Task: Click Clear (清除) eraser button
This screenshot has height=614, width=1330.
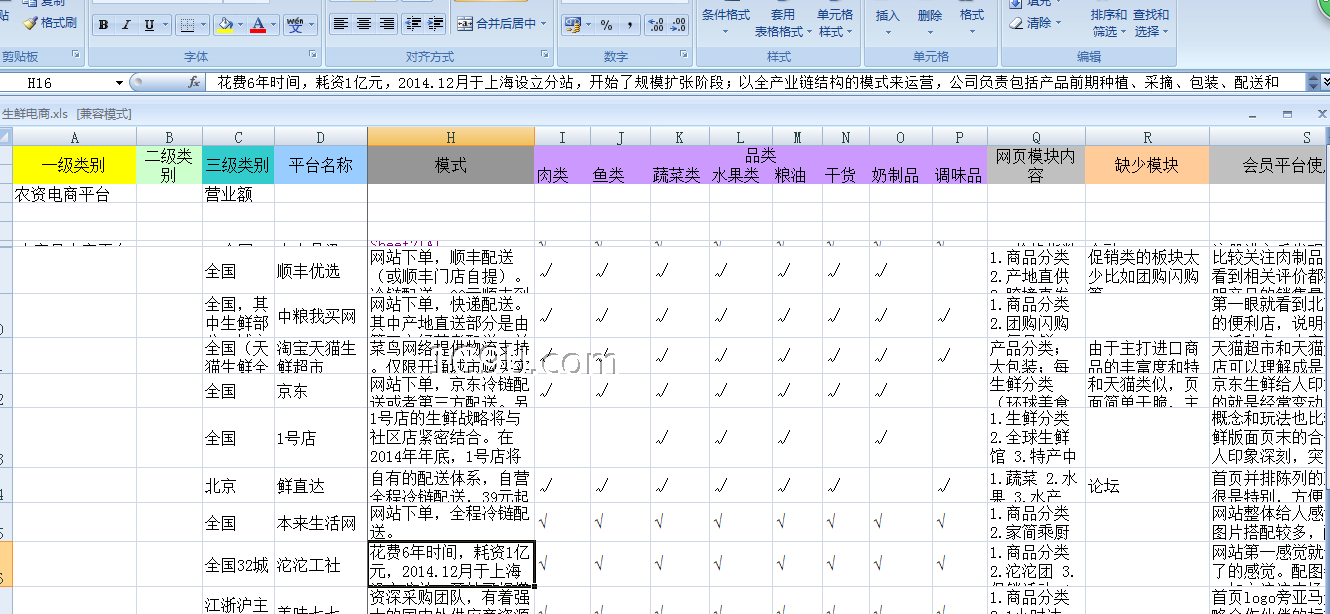Action: point(1033,23)
